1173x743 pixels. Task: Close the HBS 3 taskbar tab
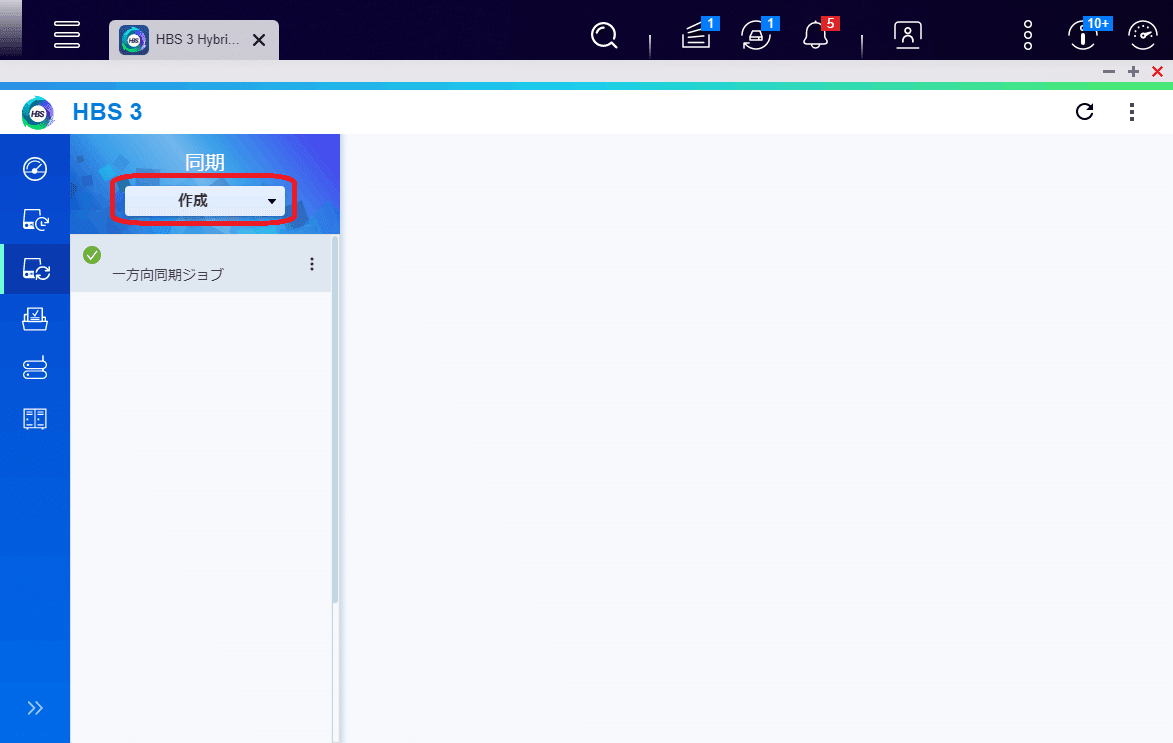click(x=259, y=40)
